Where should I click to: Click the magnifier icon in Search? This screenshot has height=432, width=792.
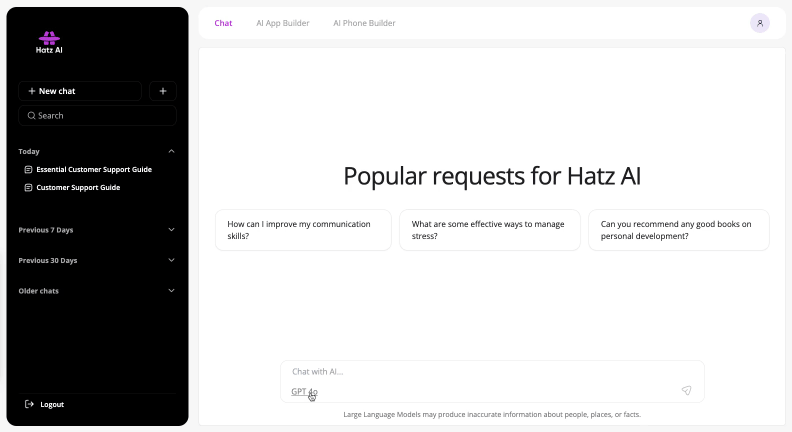point(31,116)
